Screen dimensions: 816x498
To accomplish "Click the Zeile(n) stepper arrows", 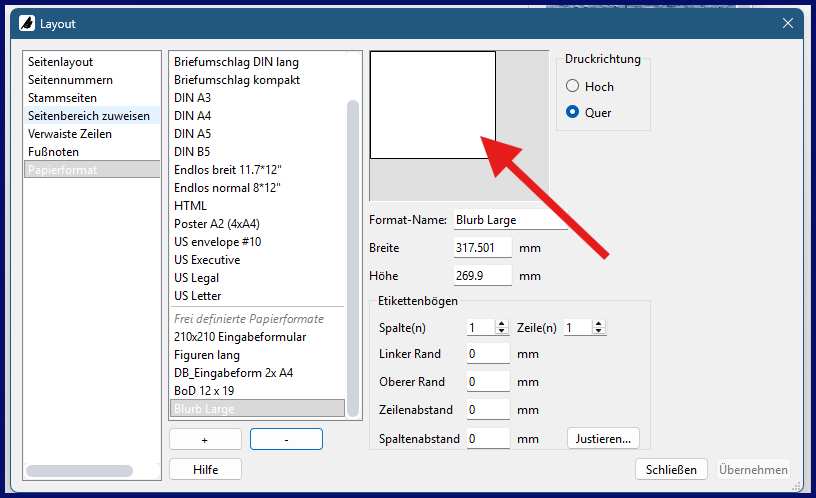I will [x=598, y=327].
